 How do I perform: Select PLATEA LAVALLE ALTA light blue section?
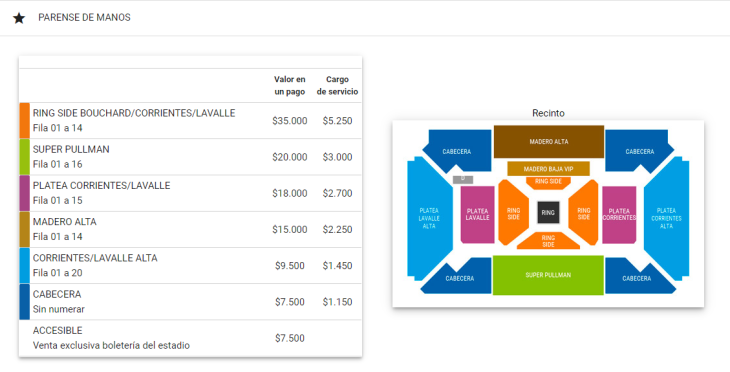429,218
